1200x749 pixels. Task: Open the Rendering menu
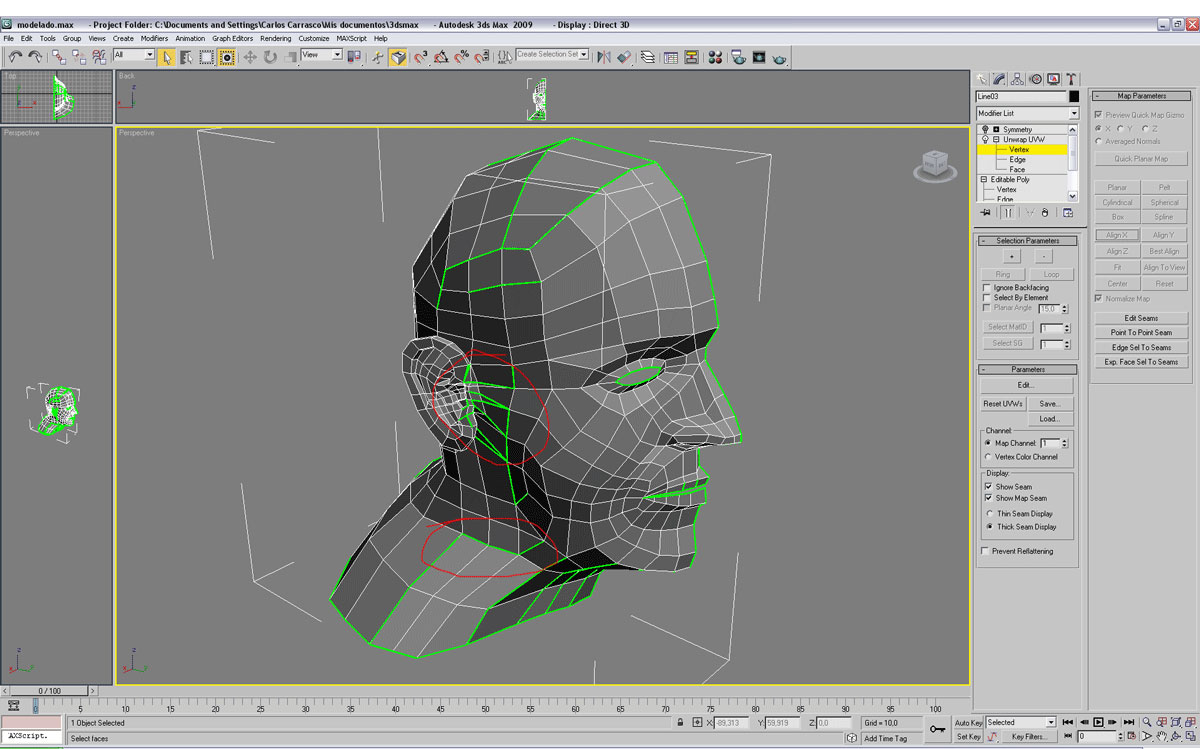click(x=276, y=38)
